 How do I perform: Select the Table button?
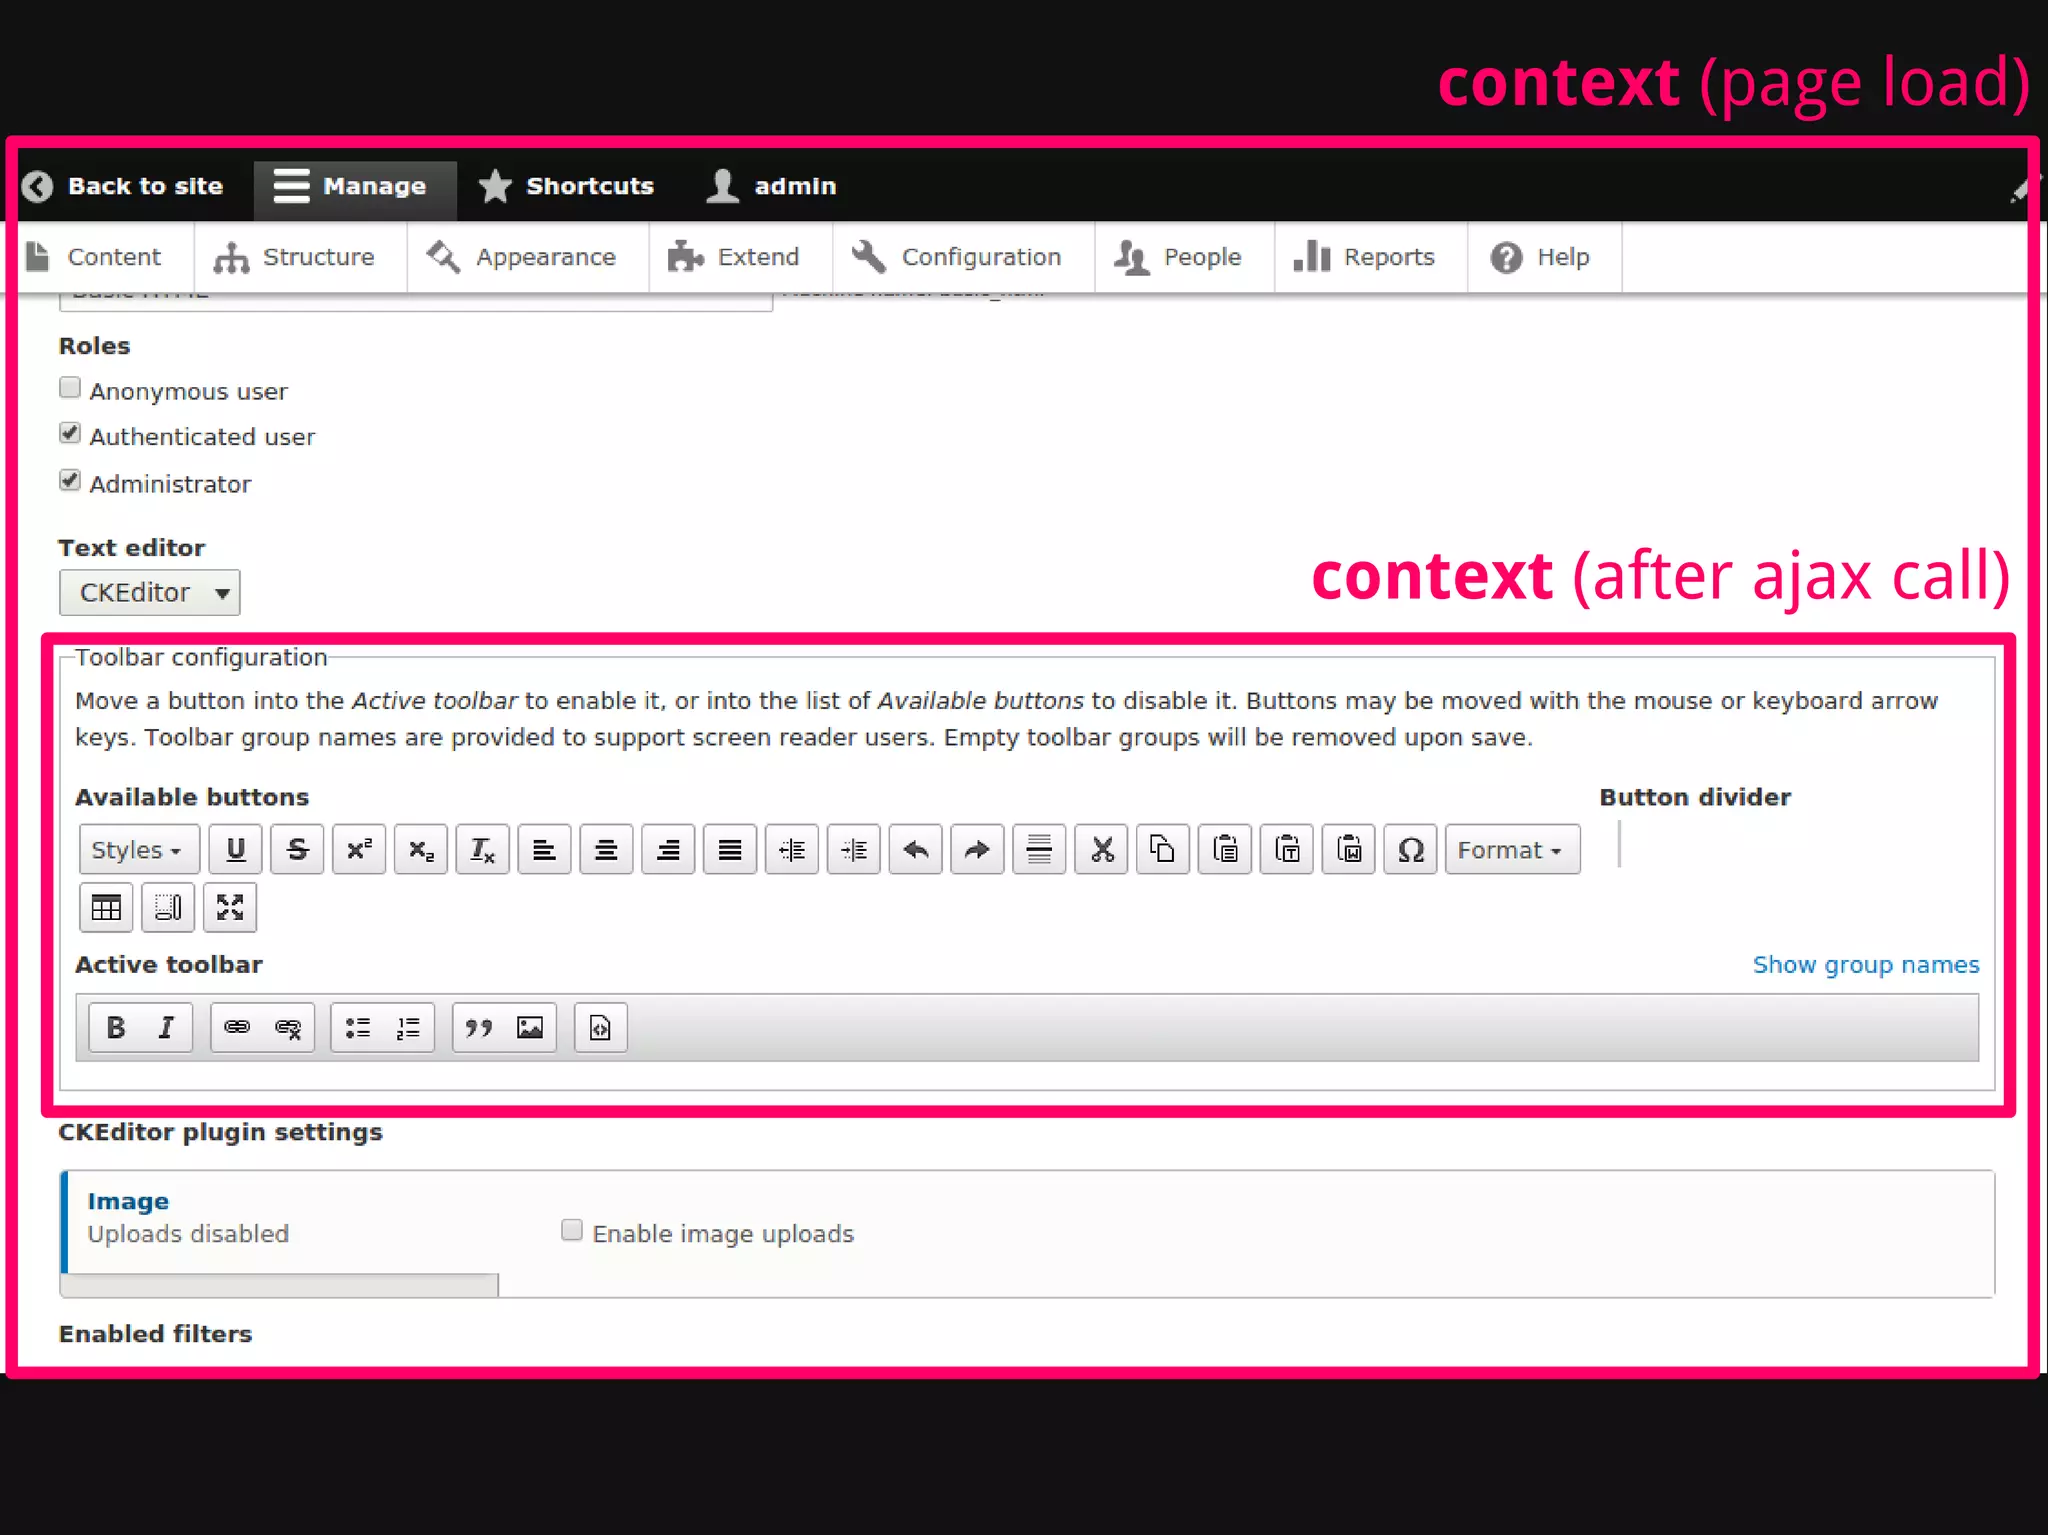pyautogui.click(x=106, y=908)
